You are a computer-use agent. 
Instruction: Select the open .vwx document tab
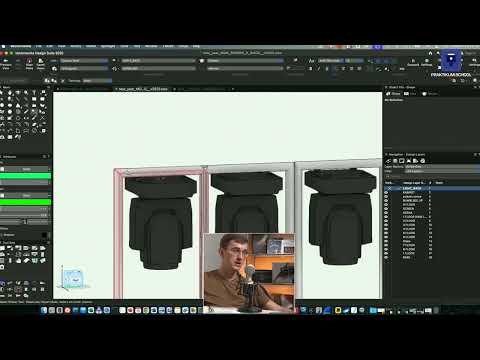coord(143,89)
